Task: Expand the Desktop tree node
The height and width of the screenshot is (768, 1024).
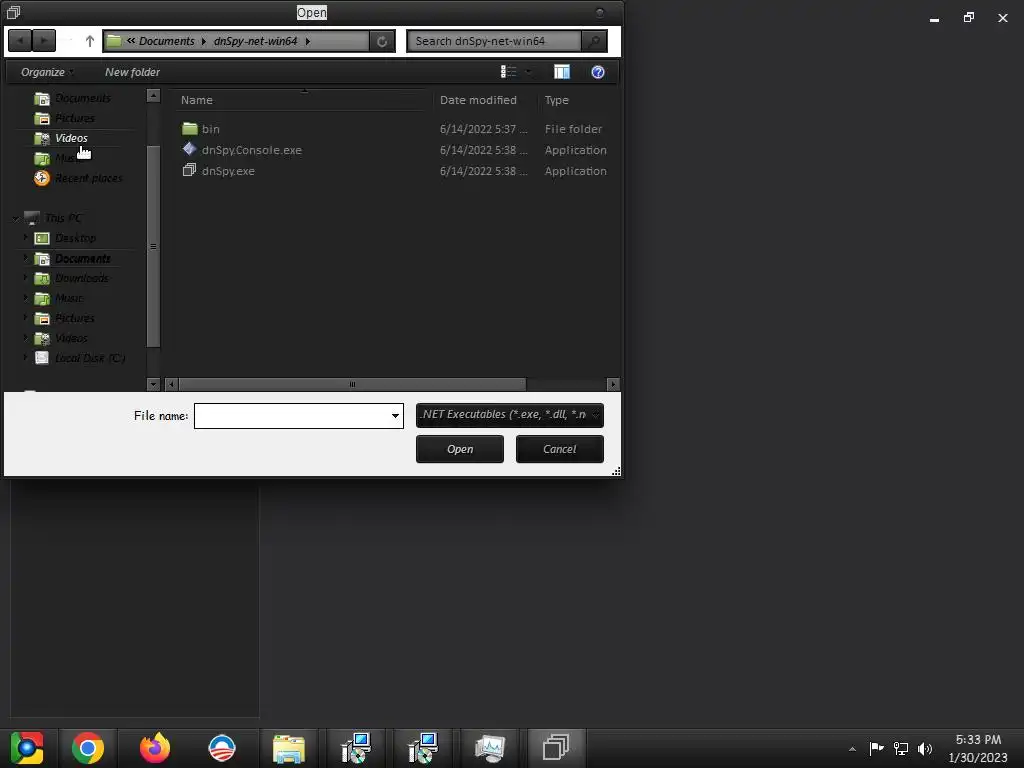Action: pyautogui.click(x=25, y=238)
